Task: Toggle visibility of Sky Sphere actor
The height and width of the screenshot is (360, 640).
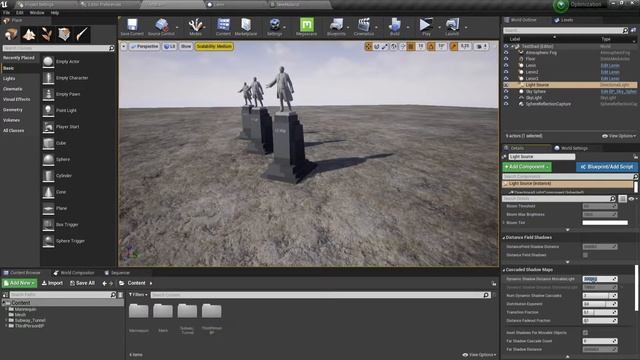Action: pyautogui.click(x=506, y=91)
